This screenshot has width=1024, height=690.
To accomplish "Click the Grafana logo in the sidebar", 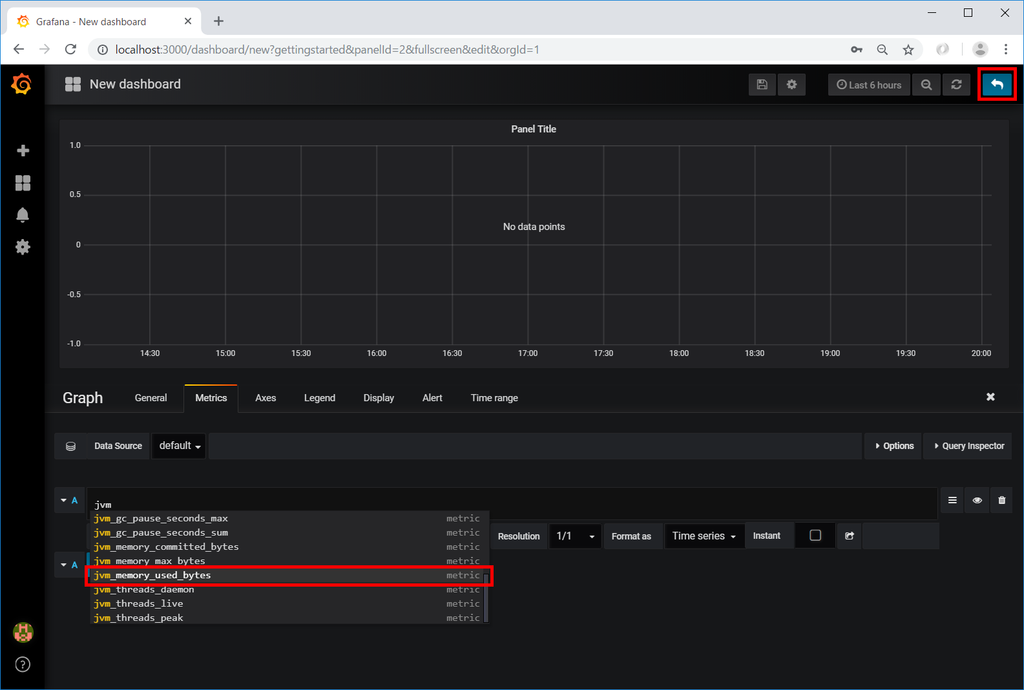I will (22, 84).
